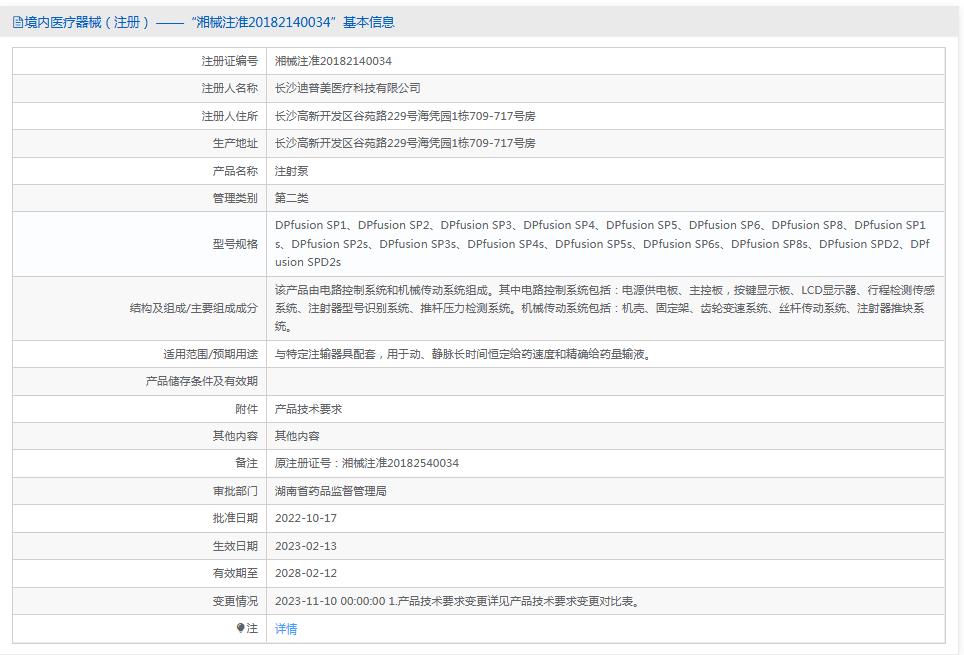This screenshot has height=655, width=964.
Task: Click the 注册证编号 label
Action: pyautogui.click(x=229, y=61)
